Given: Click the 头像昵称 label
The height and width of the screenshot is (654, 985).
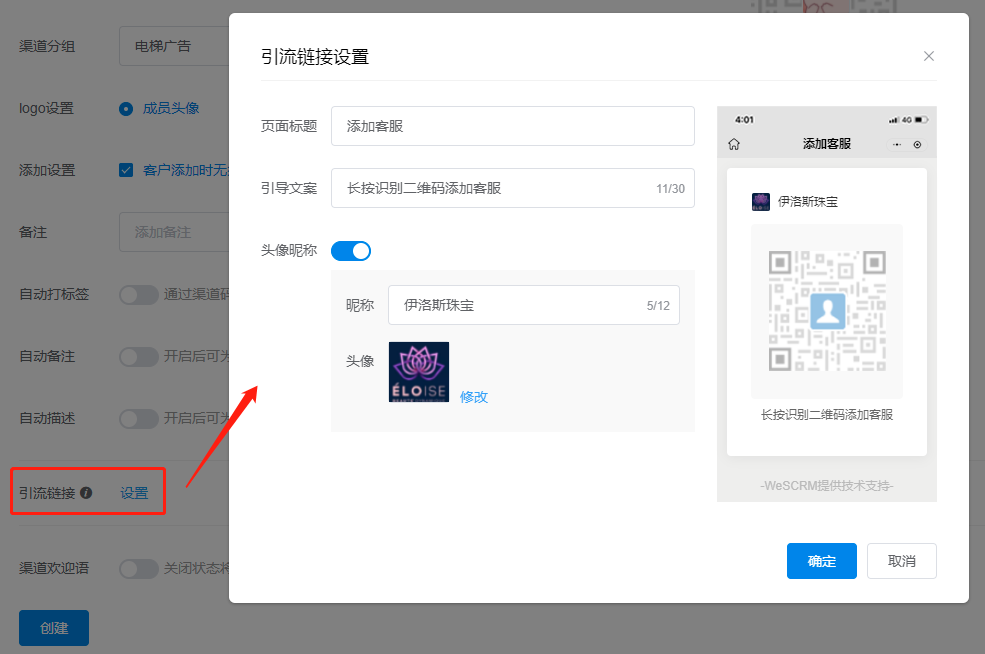Looking at the screenshot, I should click(x=289, y=250).
